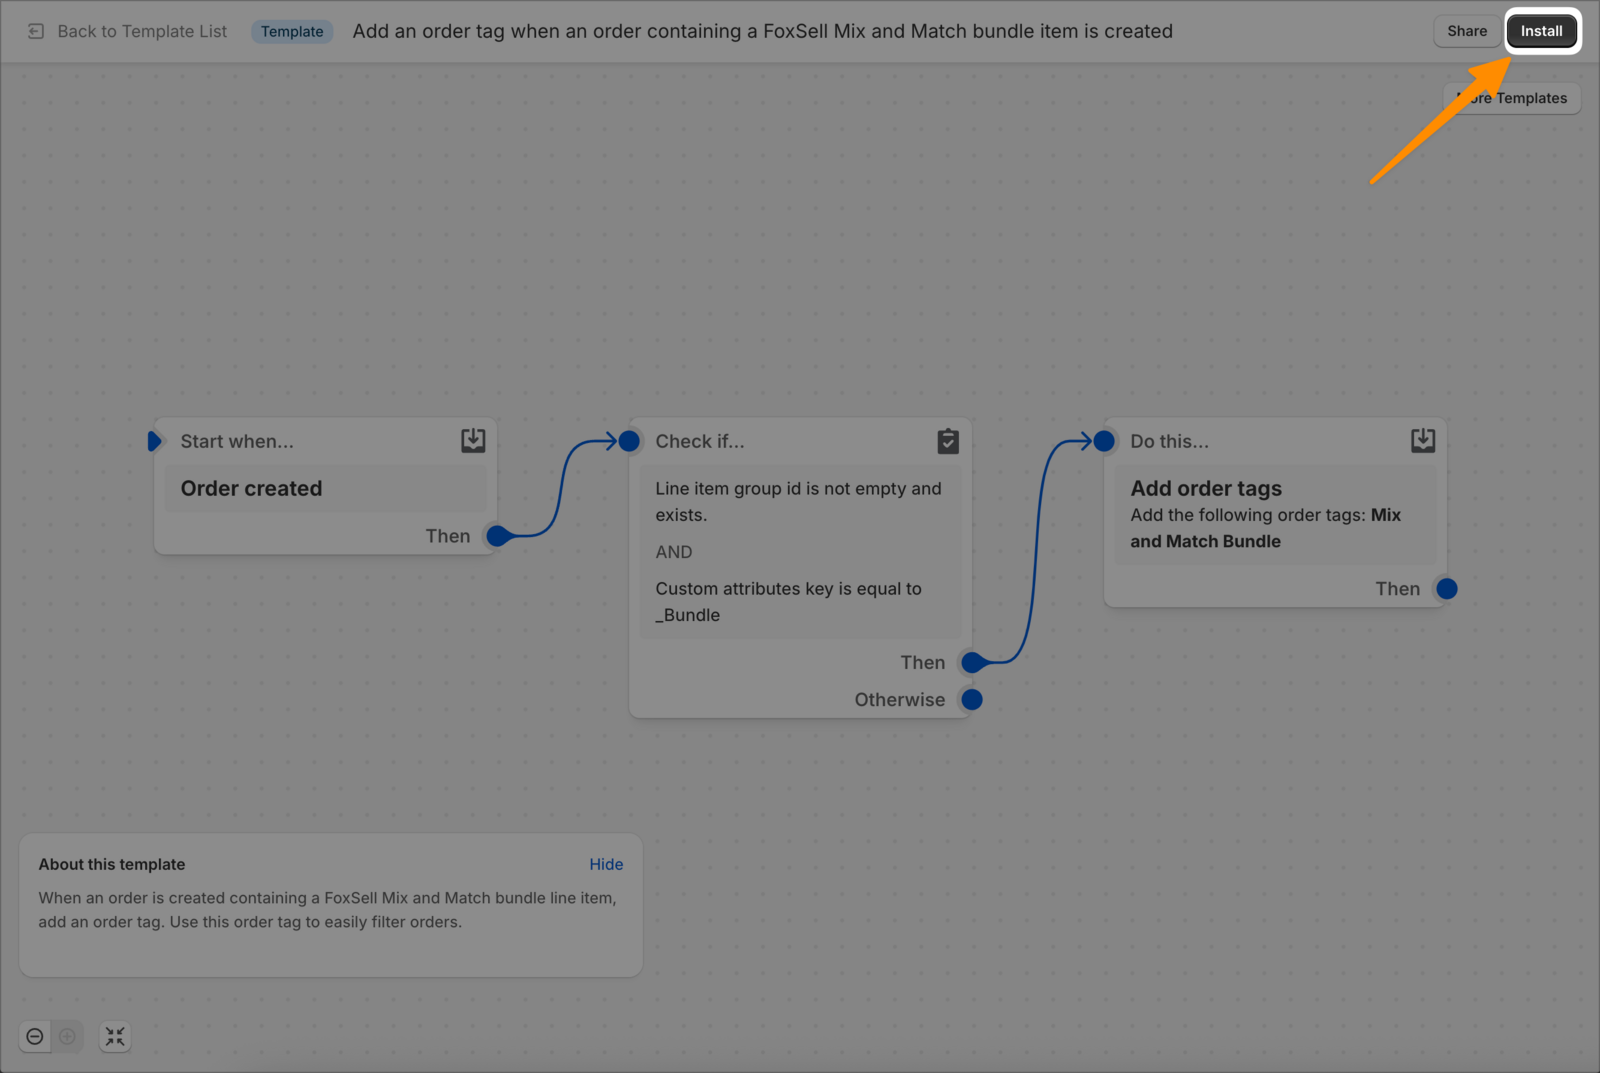
Task: Select the download icon on Add order tags card
Action: coord(1422,440)
